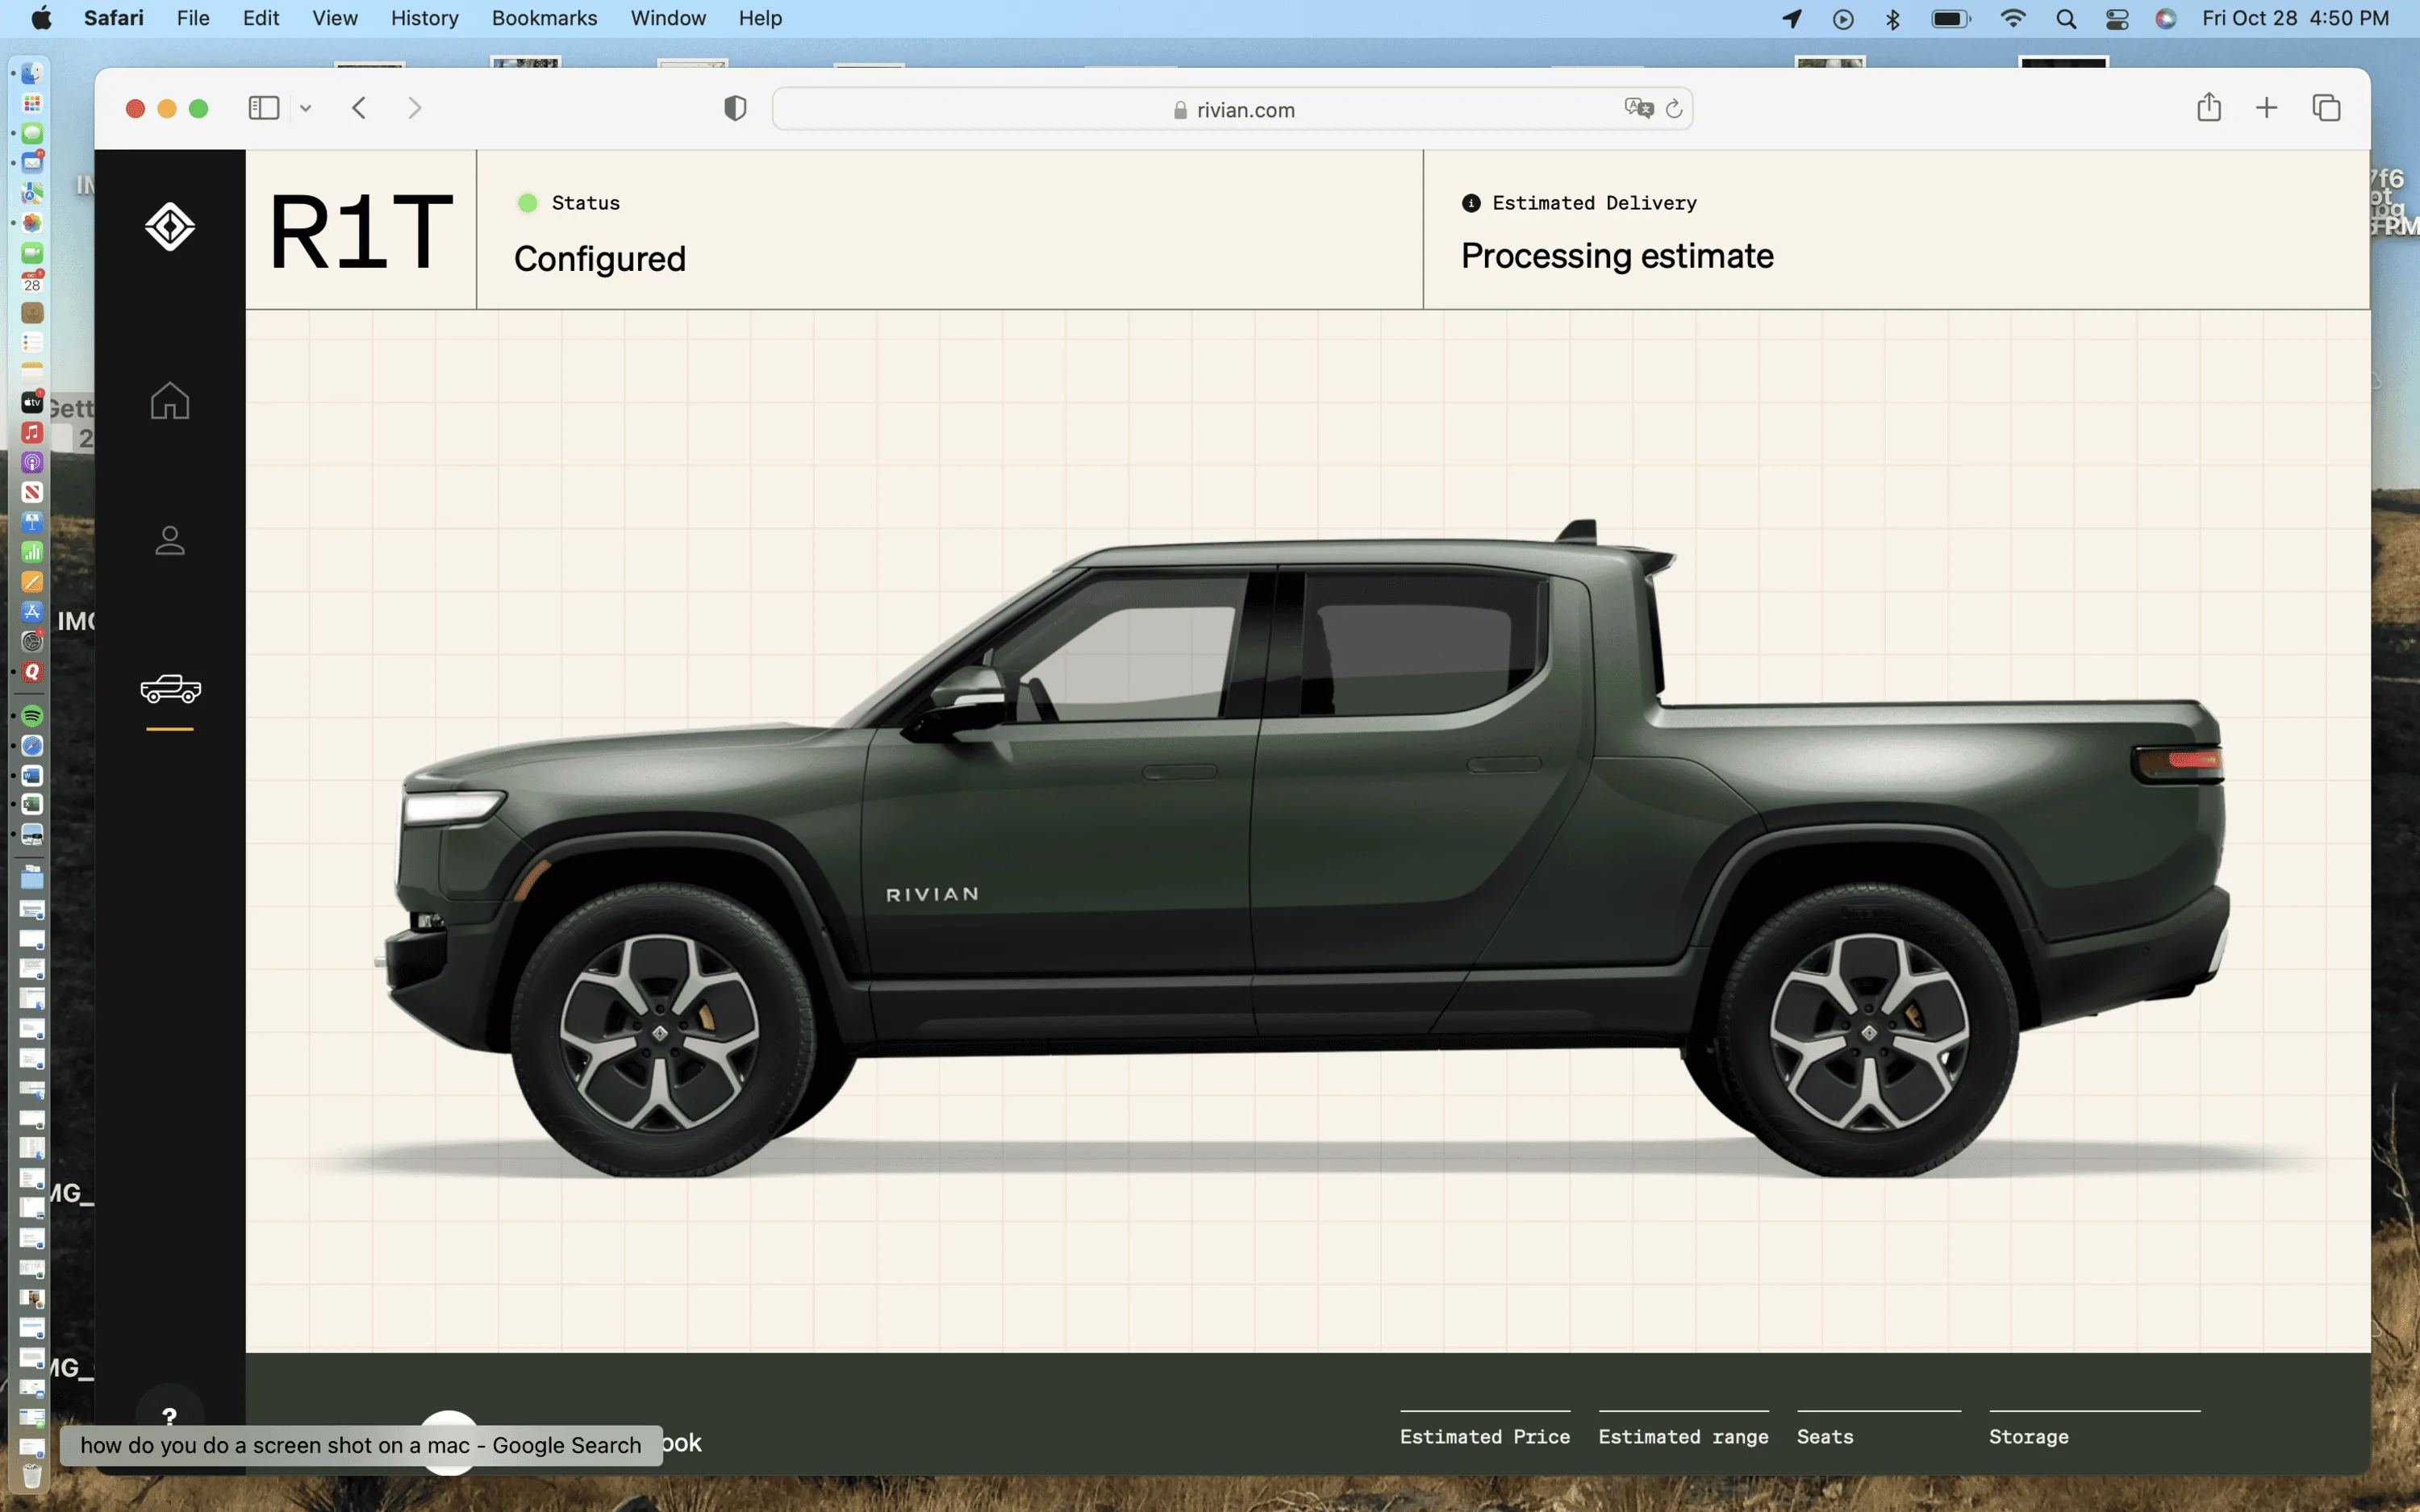The image size is (2420, 1512).
Task: Open Photos from the Dock
Action: (x=32, y=222)
